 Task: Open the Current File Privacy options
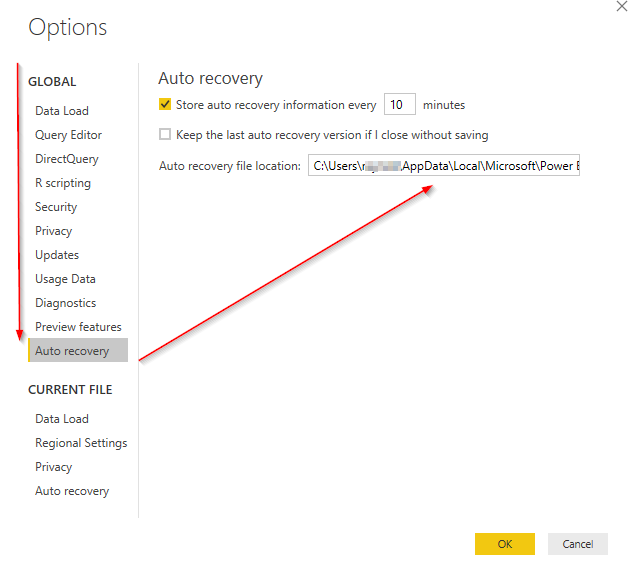pyautogui.click(x=54, y=467)
